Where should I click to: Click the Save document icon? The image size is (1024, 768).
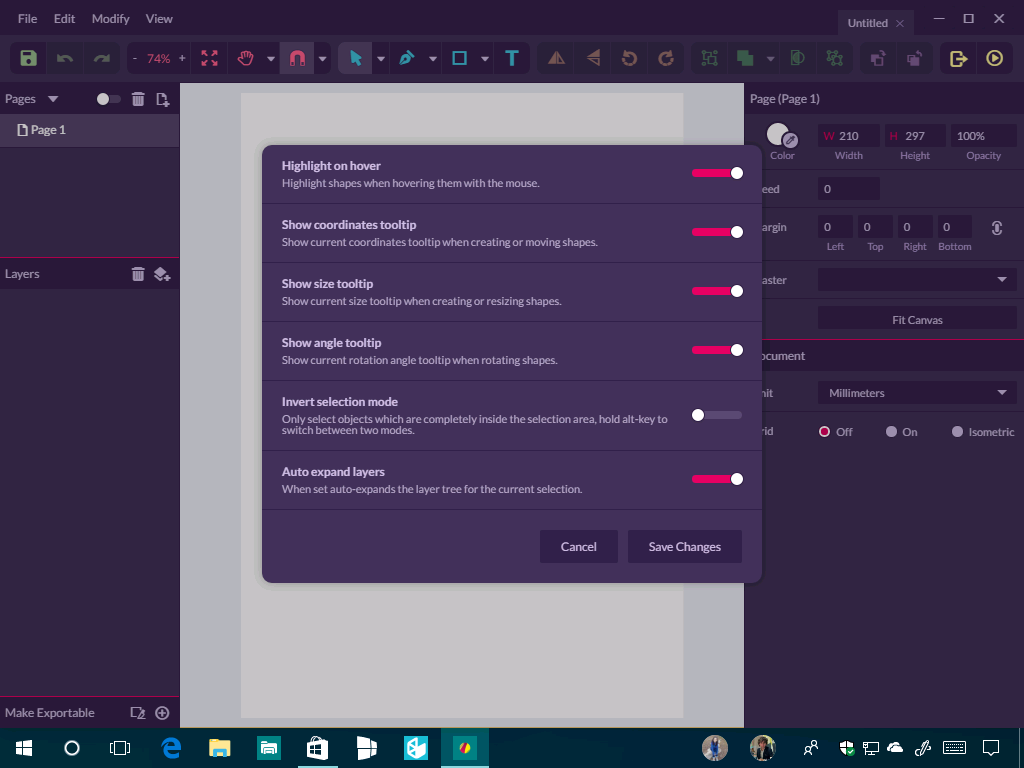pyautogui.click(x=28, y=58)
